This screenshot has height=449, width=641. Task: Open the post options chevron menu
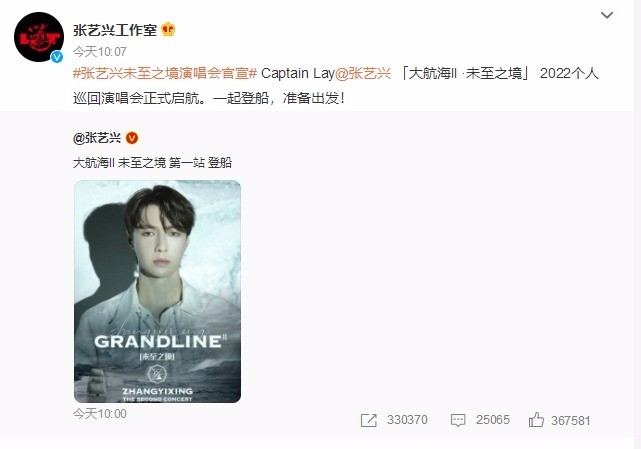click(607, 16)
